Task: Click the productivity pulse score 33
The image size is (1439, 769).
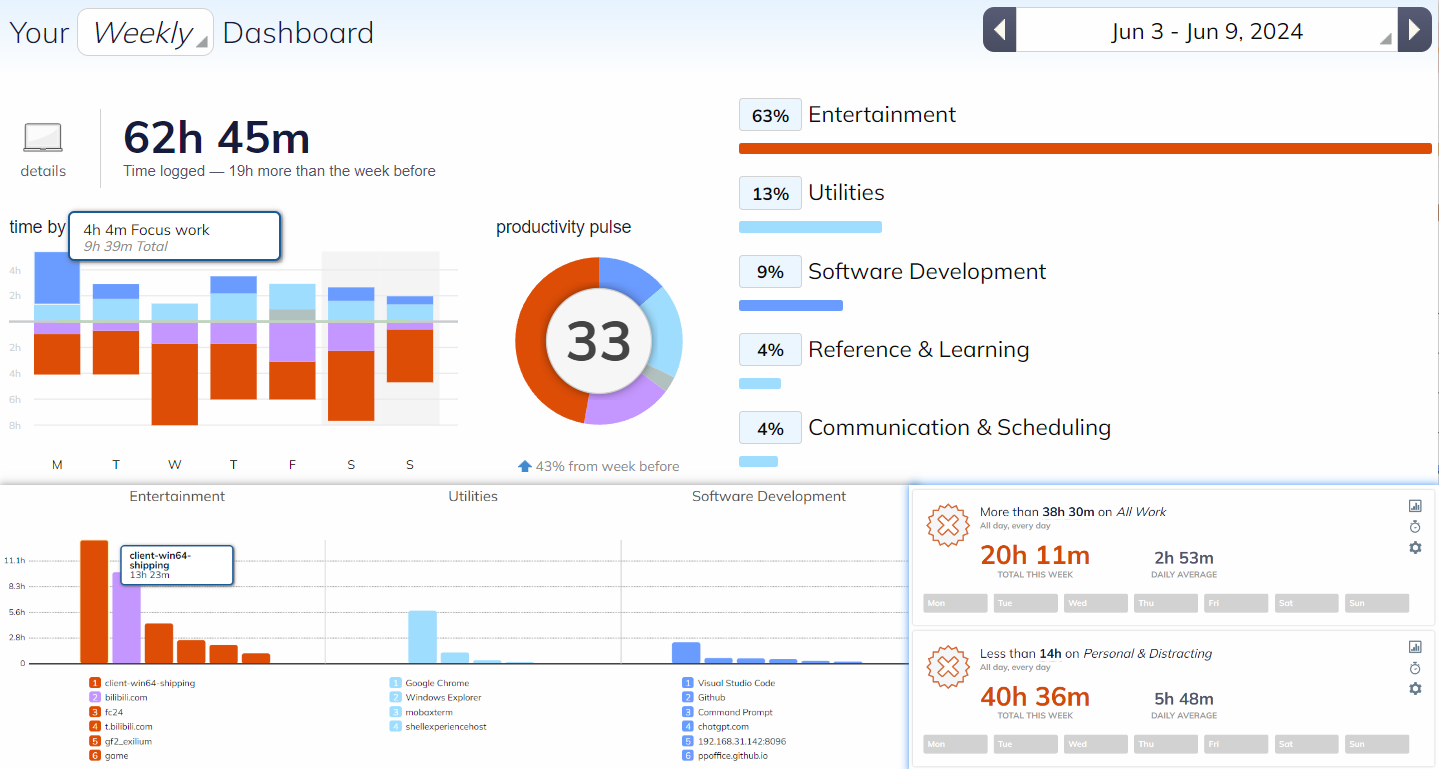Action: coord(598,341)
